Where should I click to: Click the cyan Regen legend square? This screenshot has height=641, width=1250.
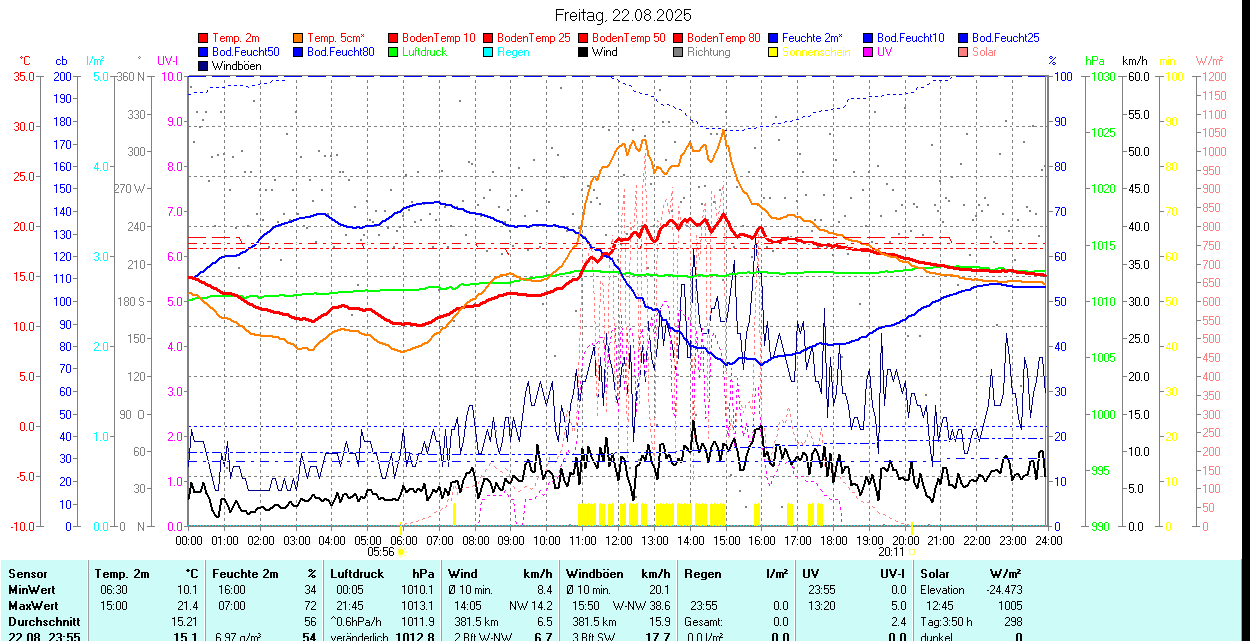pos(489,52)
